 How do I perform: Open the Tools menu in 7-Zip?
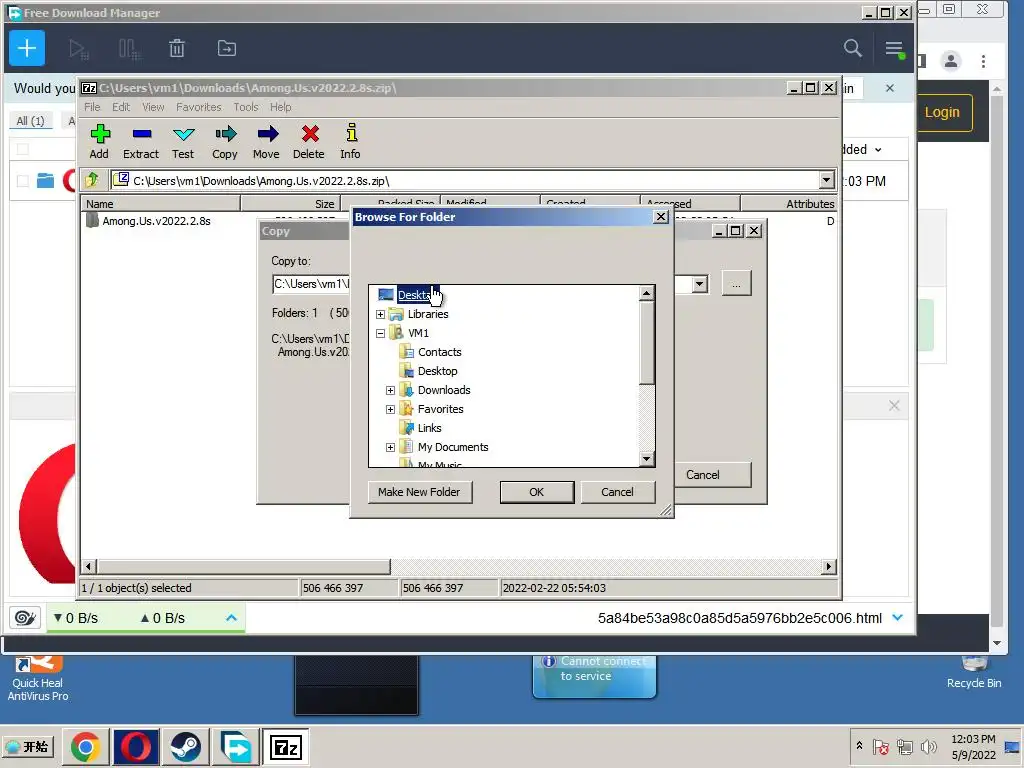(x=246, y=107)
